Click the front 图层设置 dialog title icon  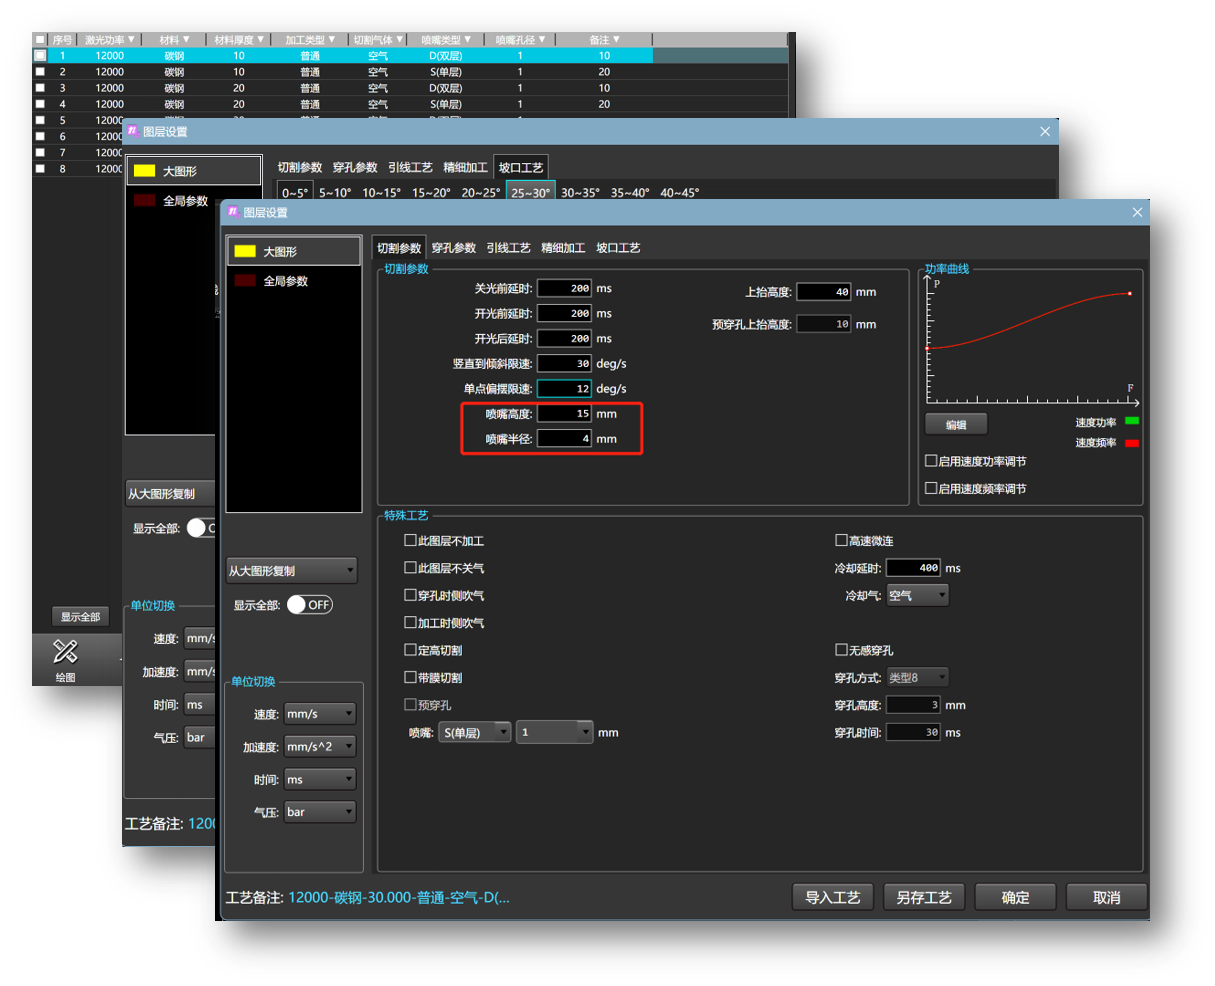click(x=233, y=212)
